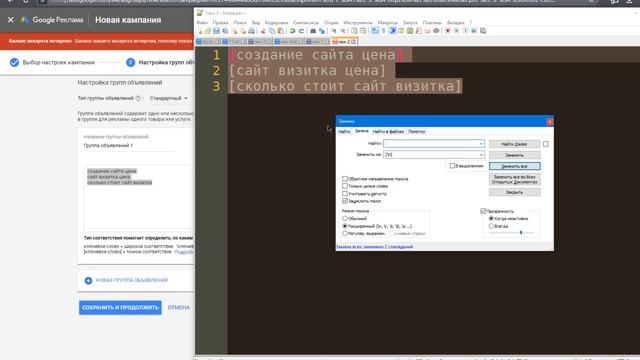Screen dimensions: 640x360
Task: Click the Google Ads logo
Action: coord(25,20)
